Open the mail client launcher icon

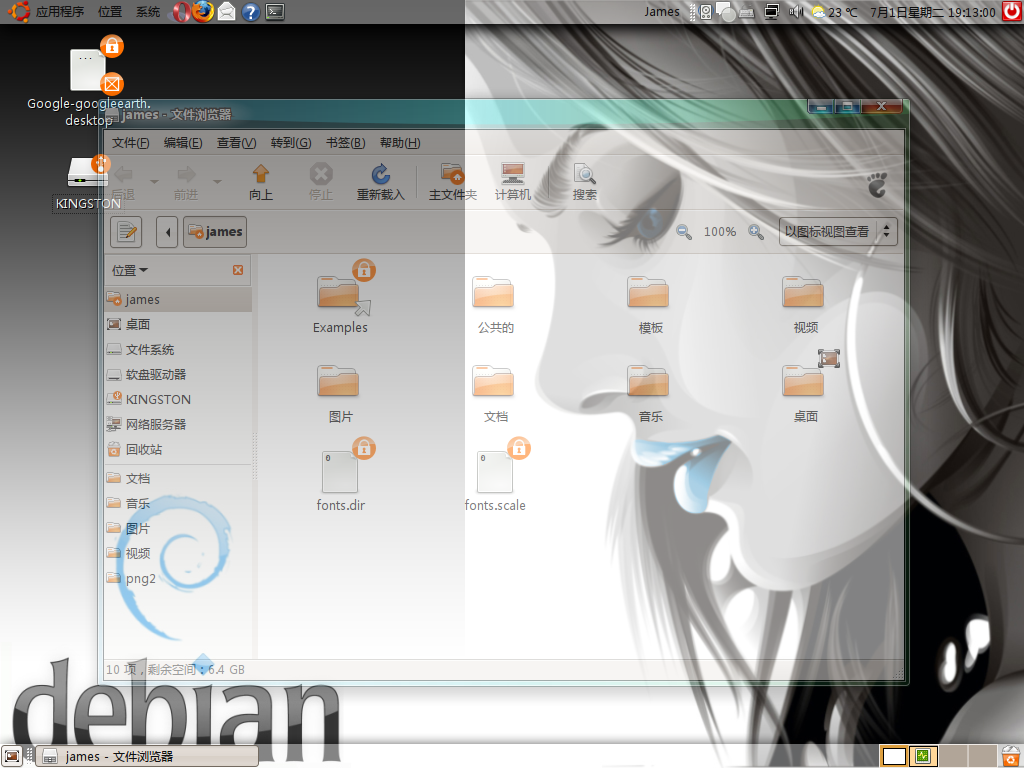pos(227,12)
